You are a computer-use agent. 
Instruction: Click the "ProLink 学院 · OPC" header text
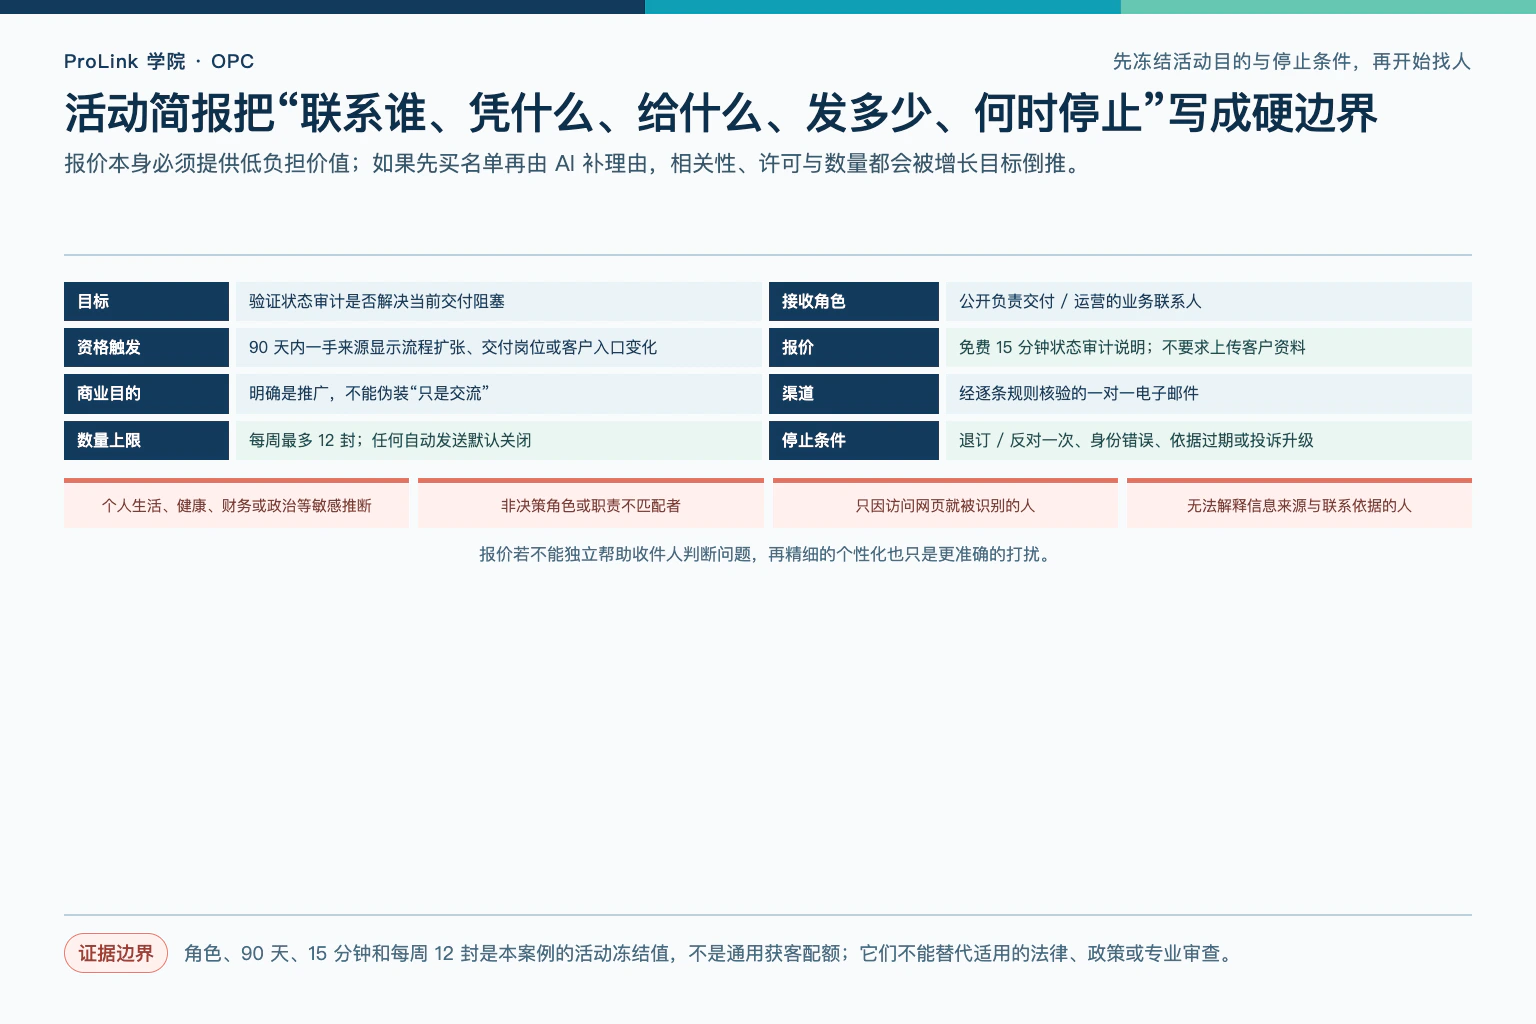coord(159,61)
